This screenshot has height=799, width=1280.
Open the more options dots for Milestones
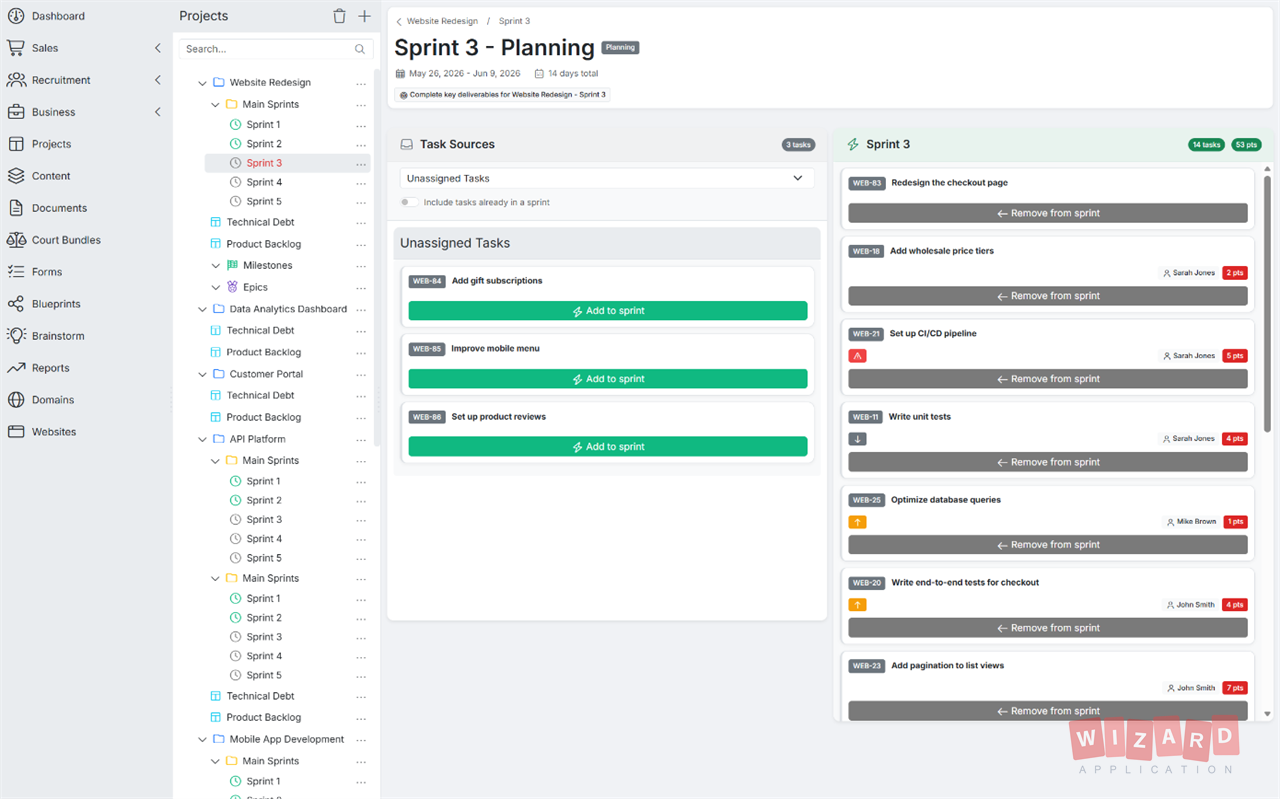[361, 266]
